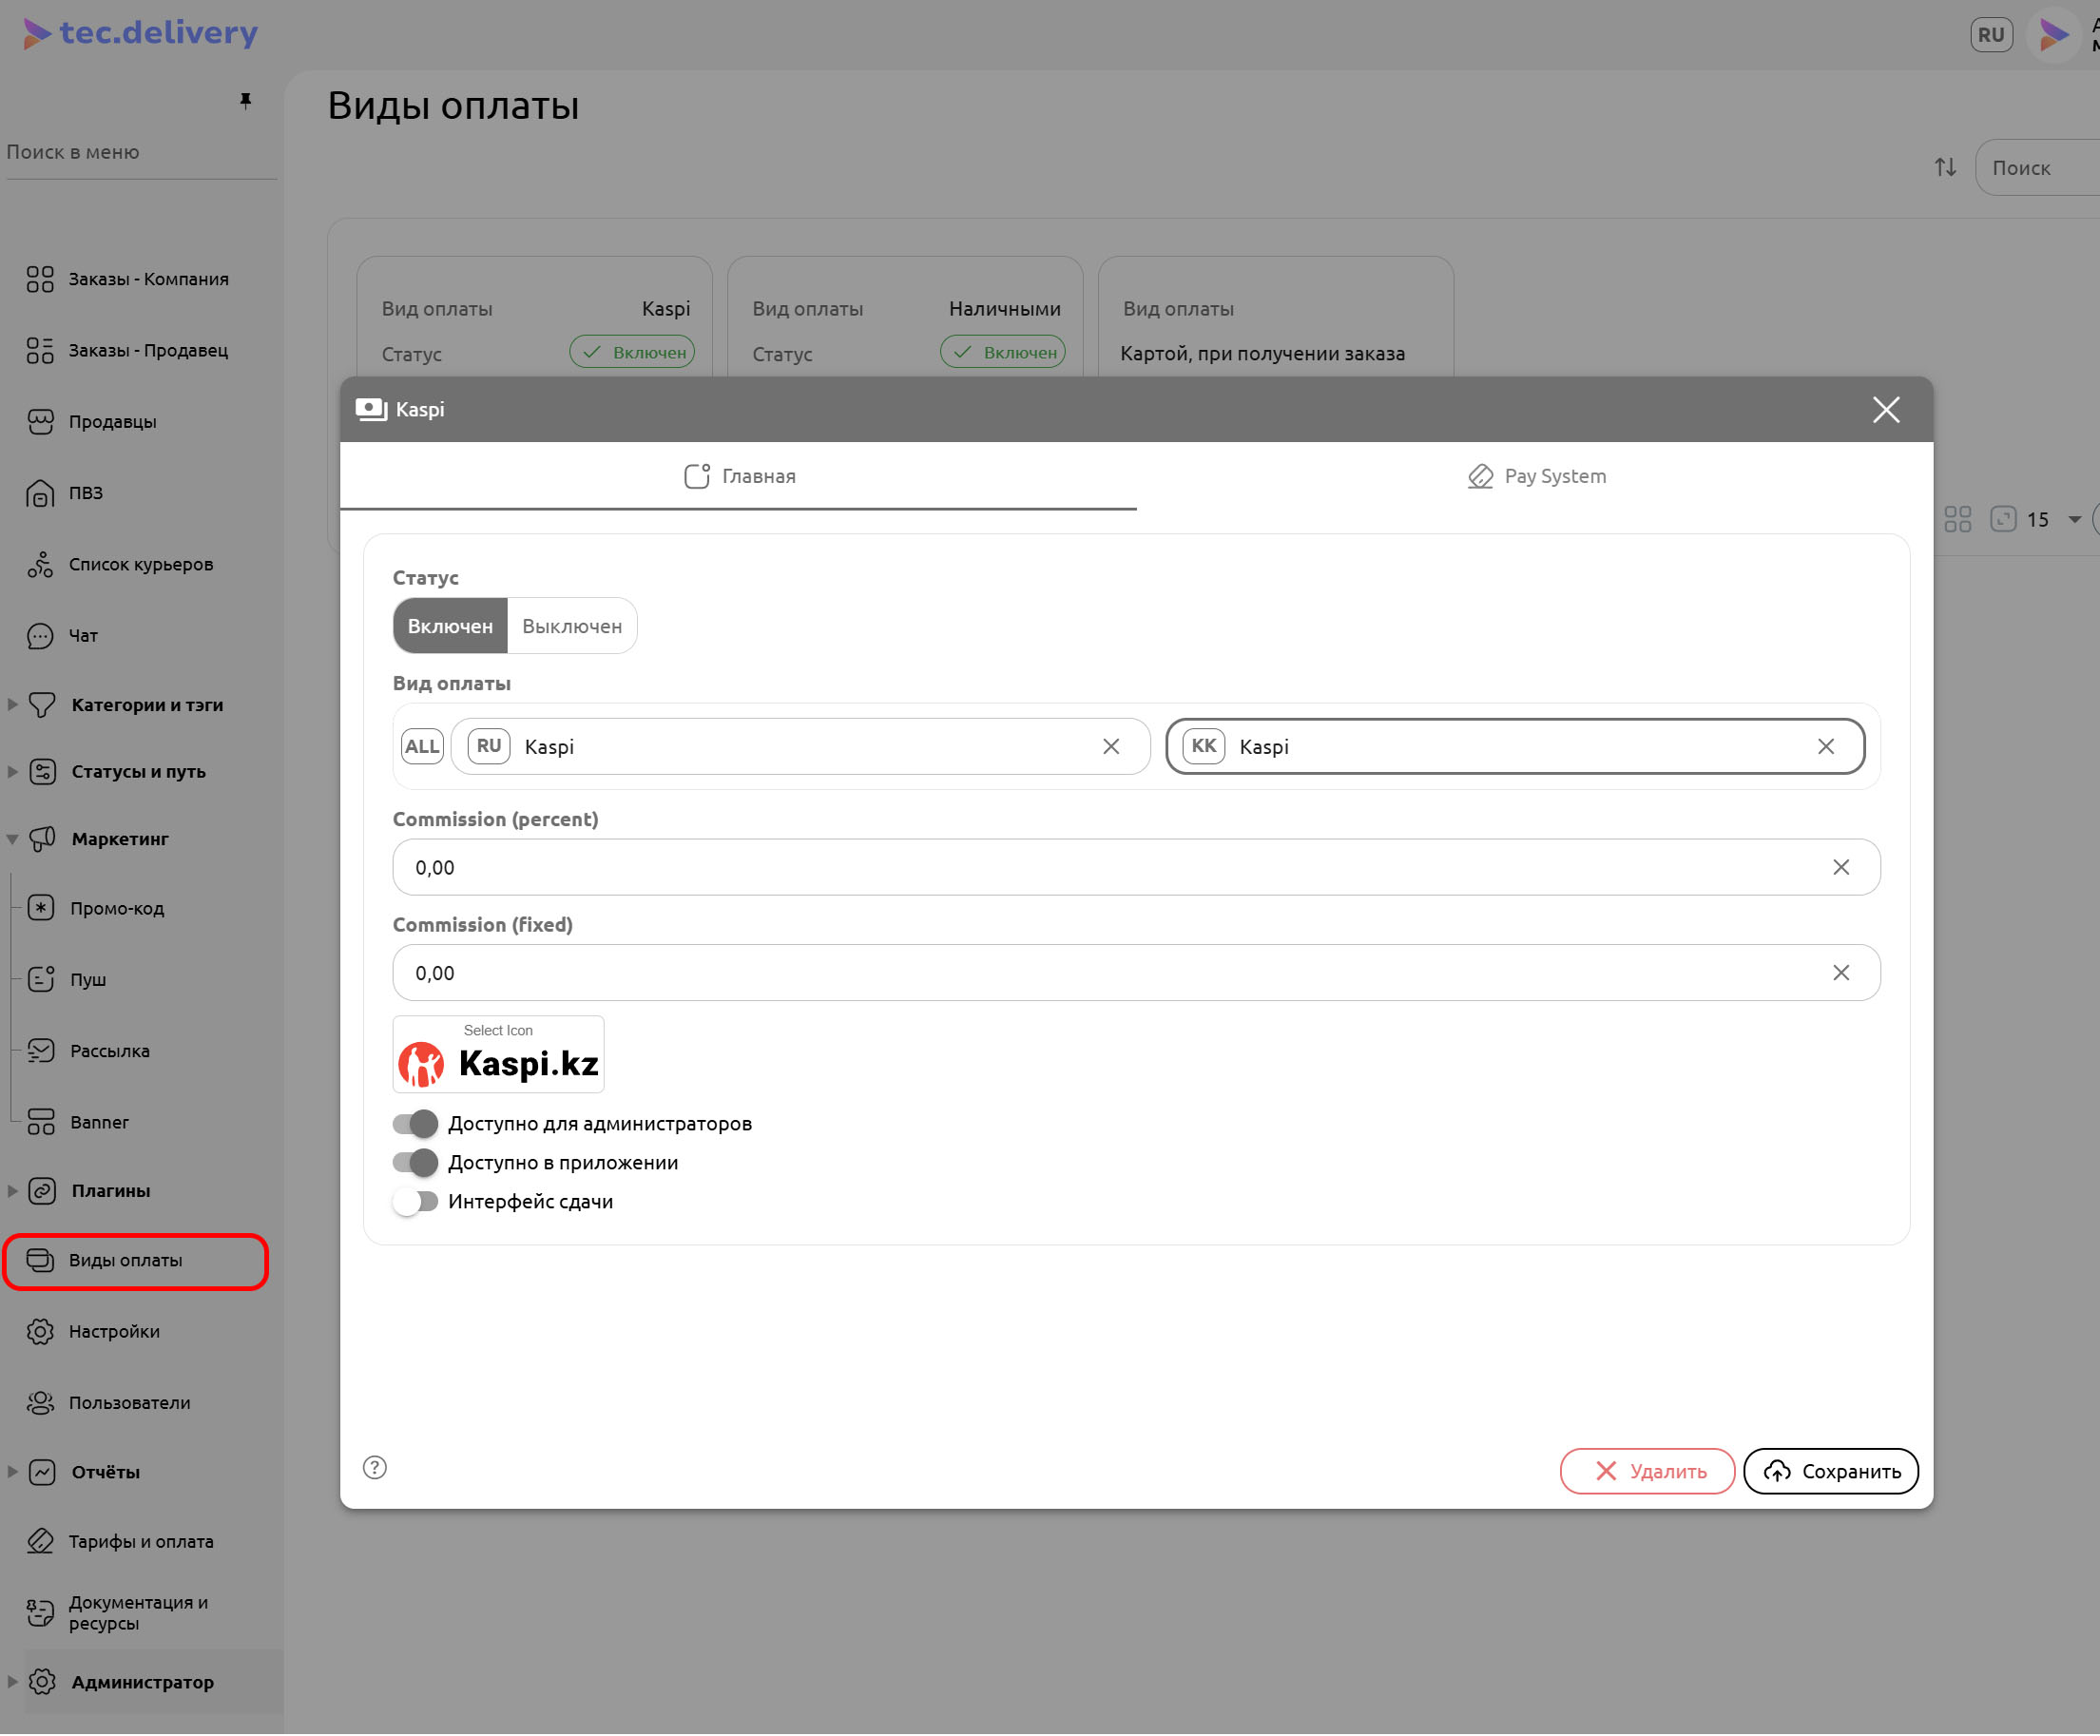The width and height of the screenshot is (2100, 1736).
Task: Expand the Администратор section
Action: pyautogui.click(x=13, y=1684)
